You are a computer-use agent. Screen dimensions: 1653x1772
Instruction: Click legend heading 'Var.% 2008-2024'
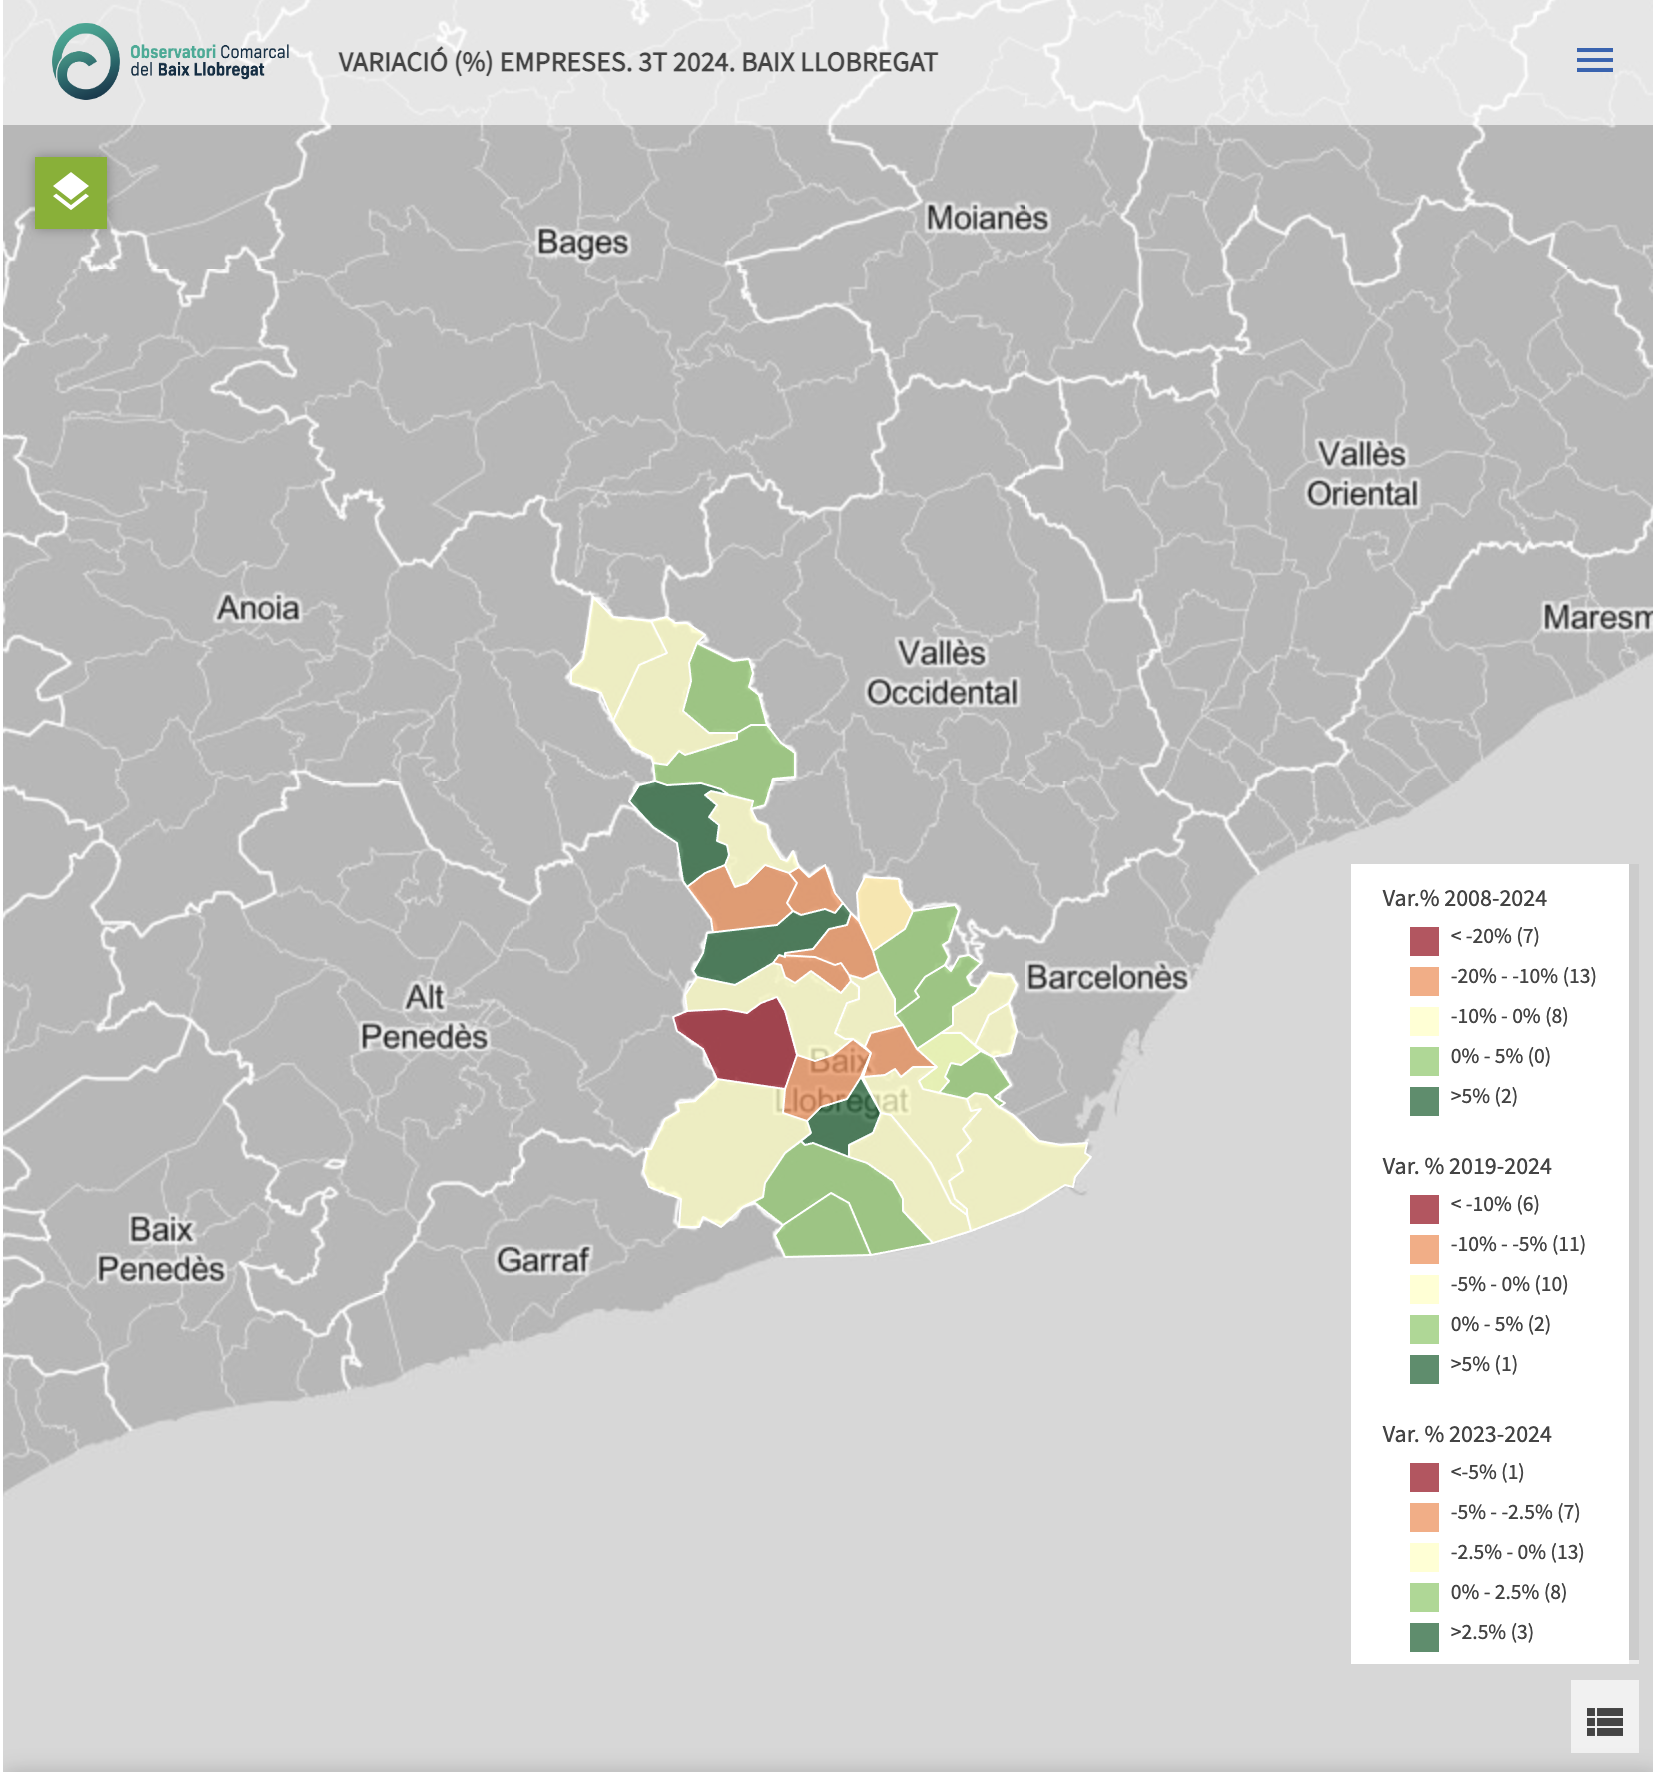(1464, 898)
